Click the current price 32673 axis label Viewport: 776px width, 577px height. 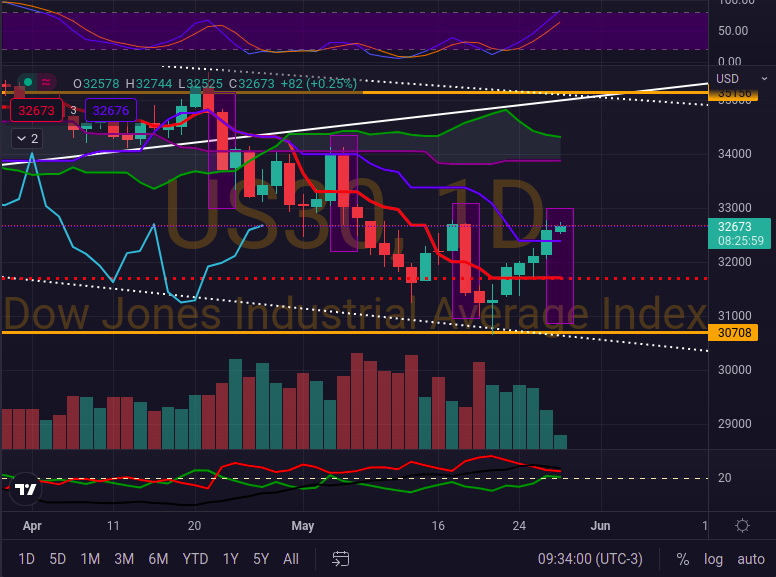pos(736,227)
